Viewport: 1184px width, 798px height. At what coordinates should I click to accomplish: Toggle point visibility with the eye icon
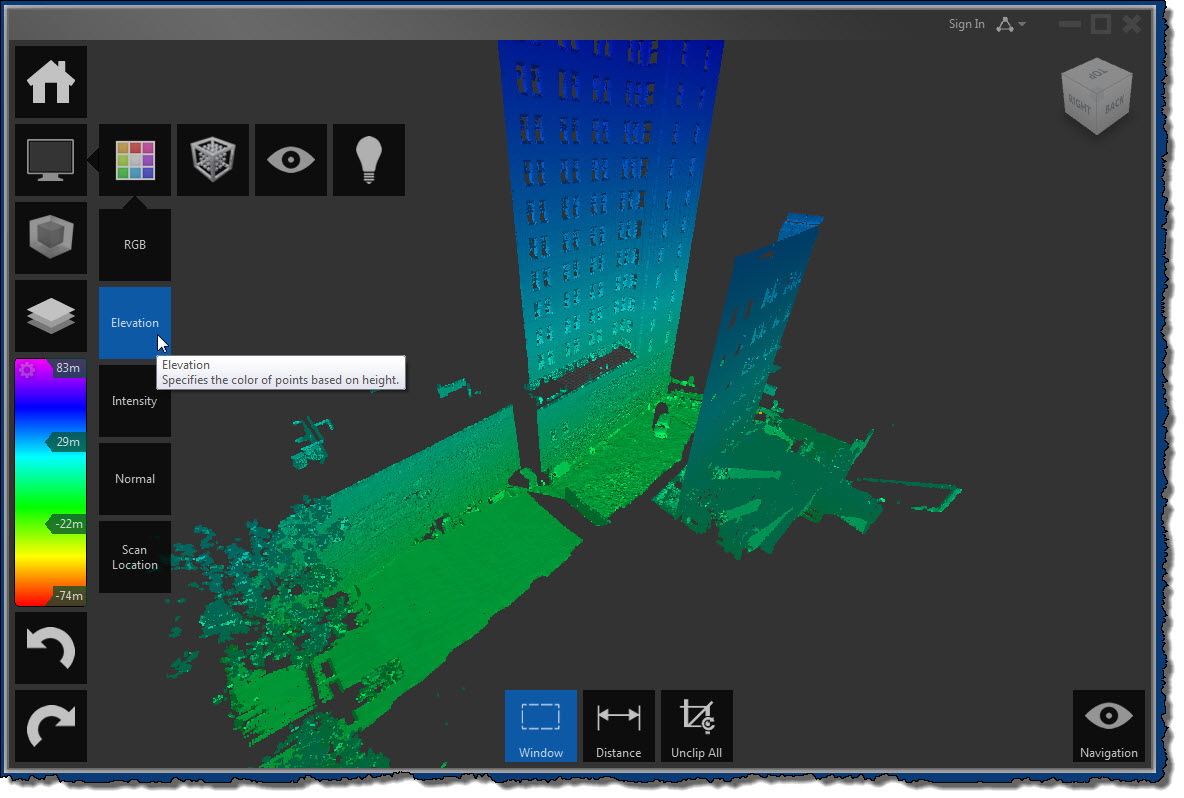[x=290, y=159]
